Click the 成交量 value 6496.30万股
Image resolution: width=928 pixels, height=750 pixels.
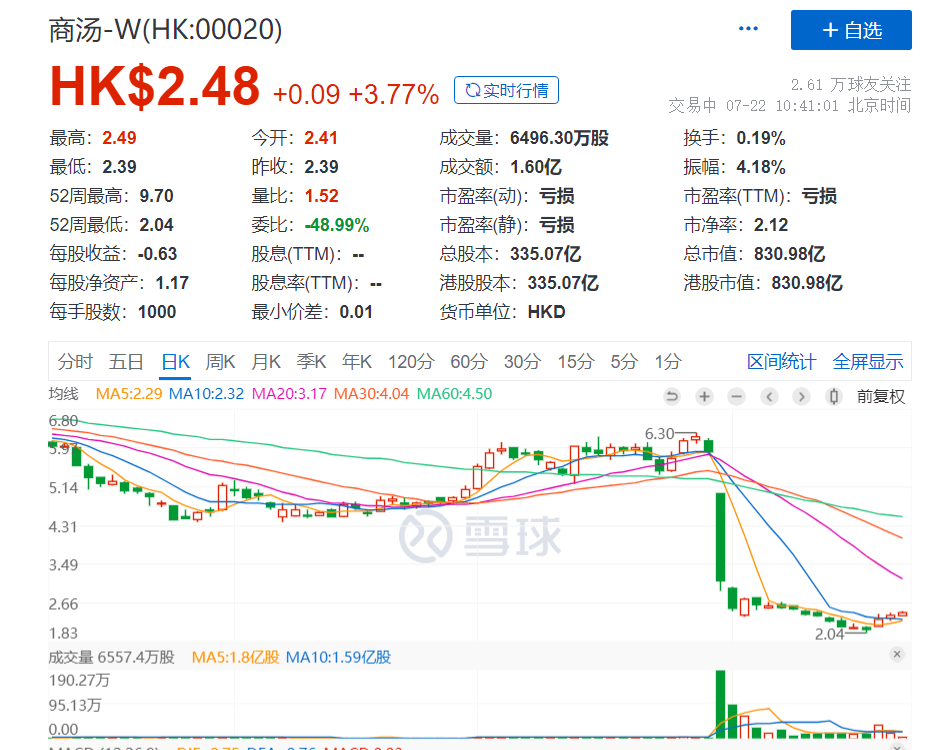click(559, 138)
